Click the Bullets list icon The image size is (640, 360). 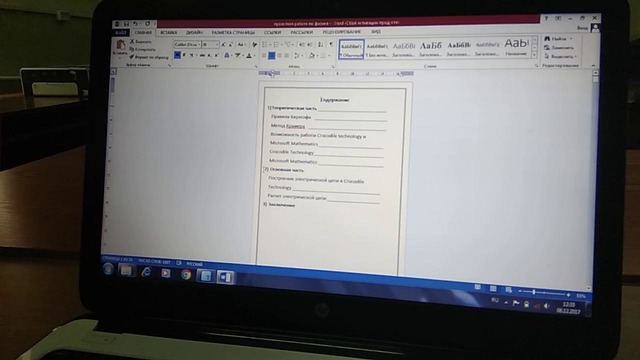[264, 44]
